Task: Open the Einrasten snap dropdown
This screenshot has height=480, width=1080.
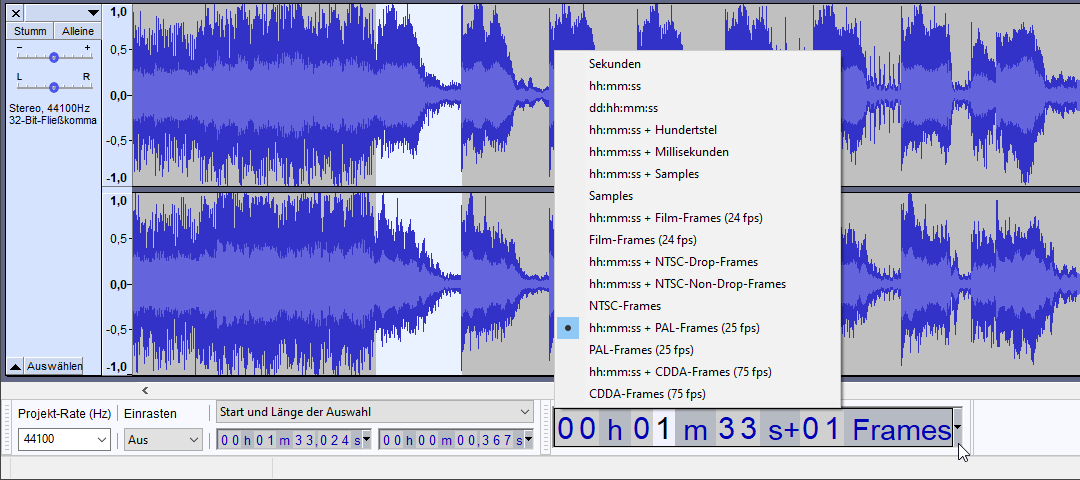Action: click(193, 440)
